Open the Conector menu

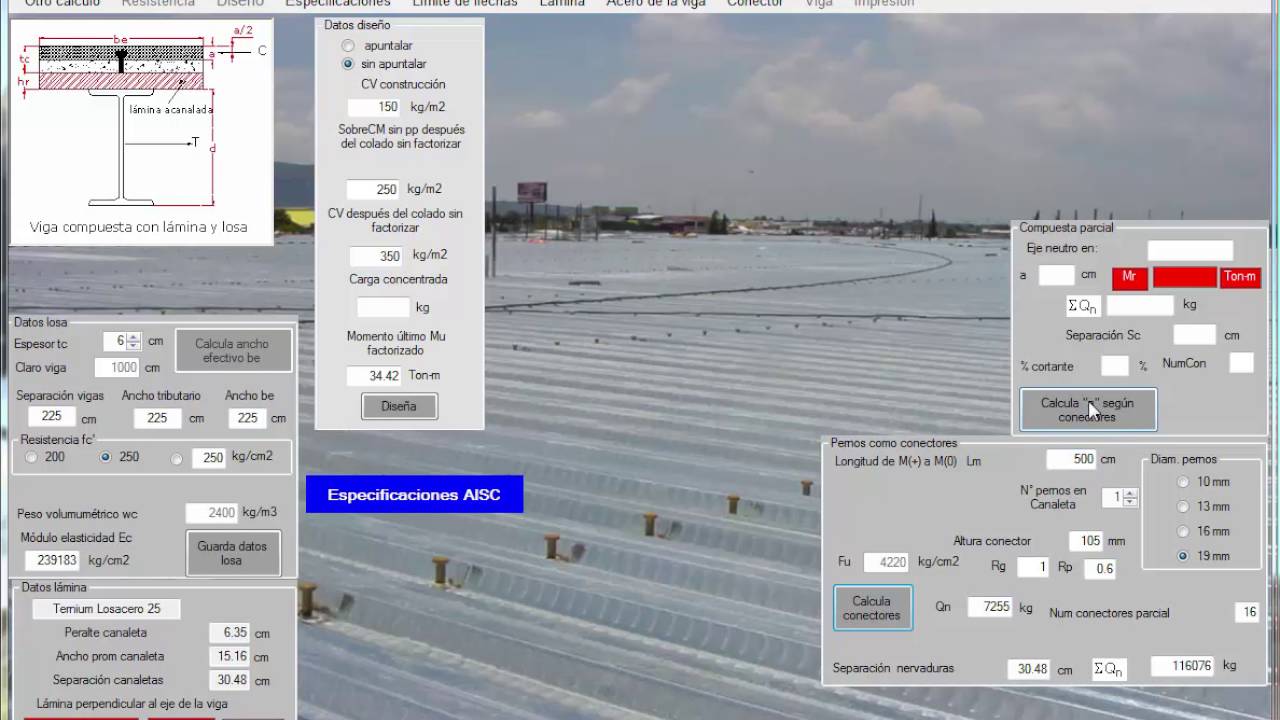tap(755, 4)
